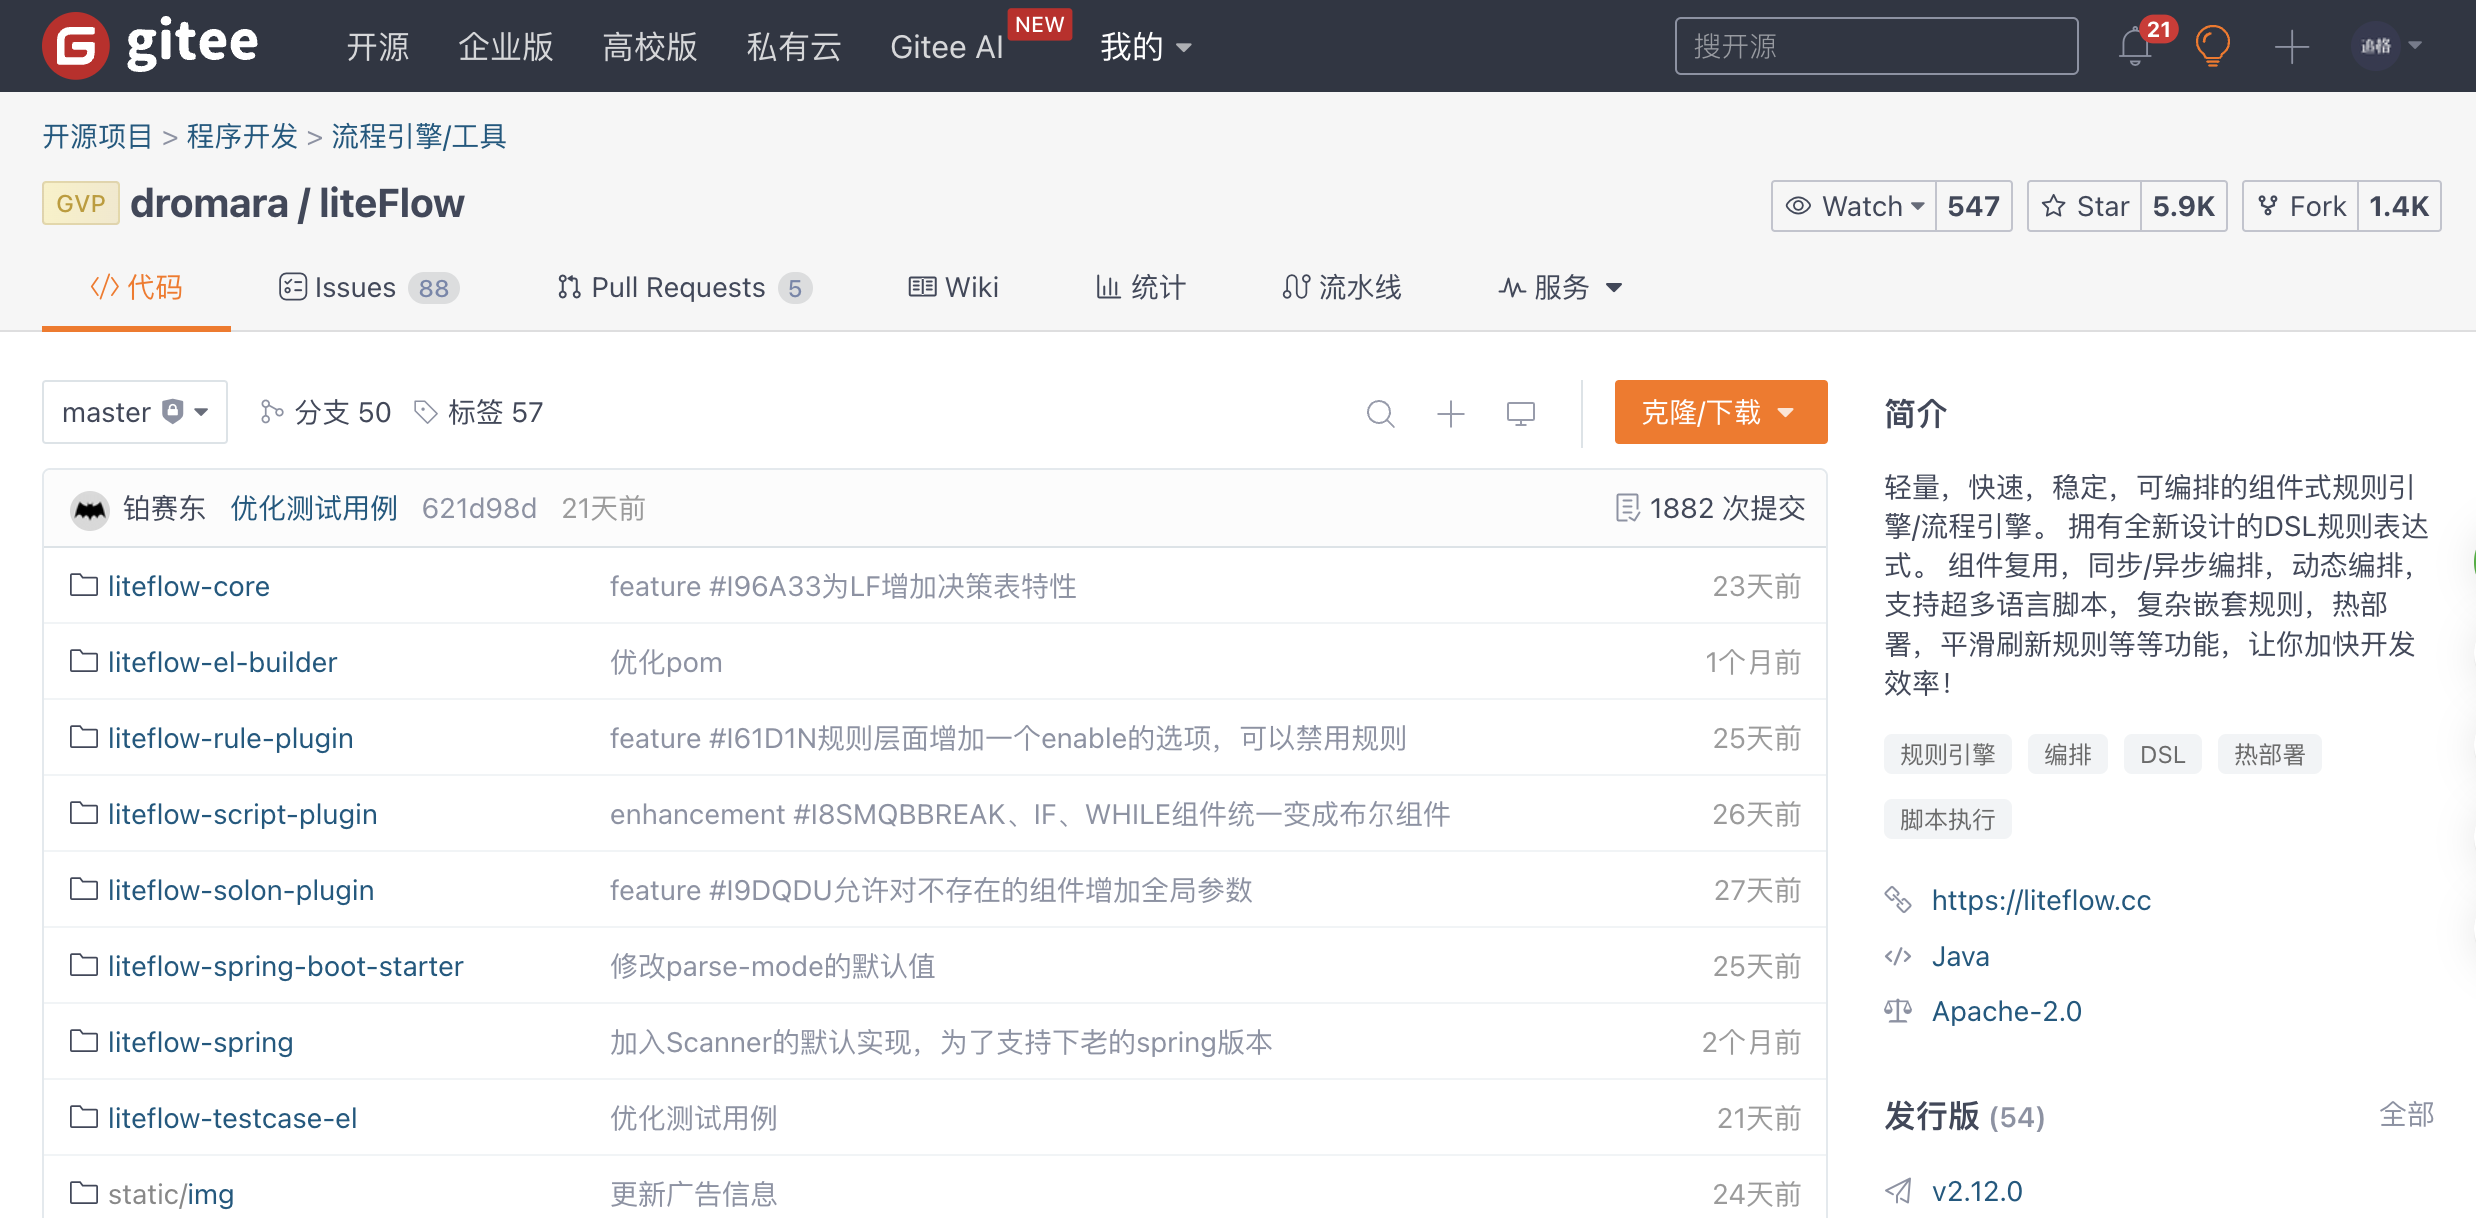This screenshot has height=1218, width=2476.
Task: Click the 规则引擎 topic tag
Action: click(1948, 754)
